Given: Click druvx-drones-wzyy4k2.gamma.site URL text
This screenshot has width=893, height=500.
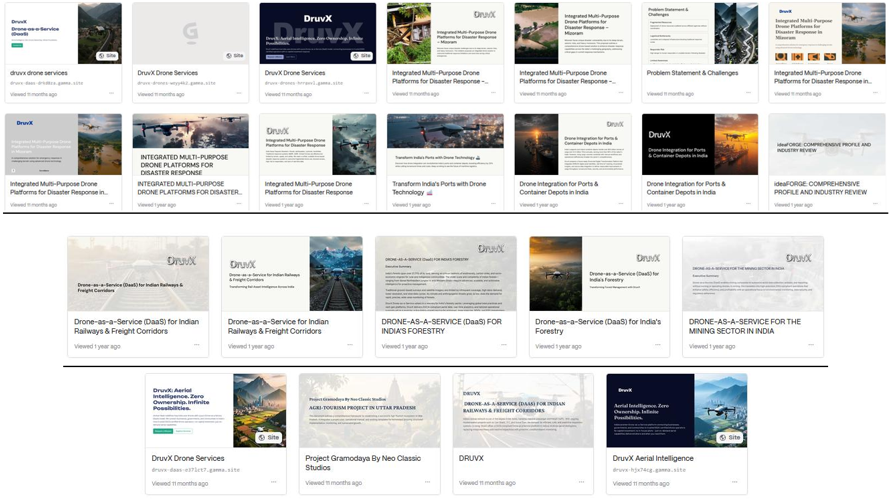Looking at the screenshot, I should [x=177, y=83].
